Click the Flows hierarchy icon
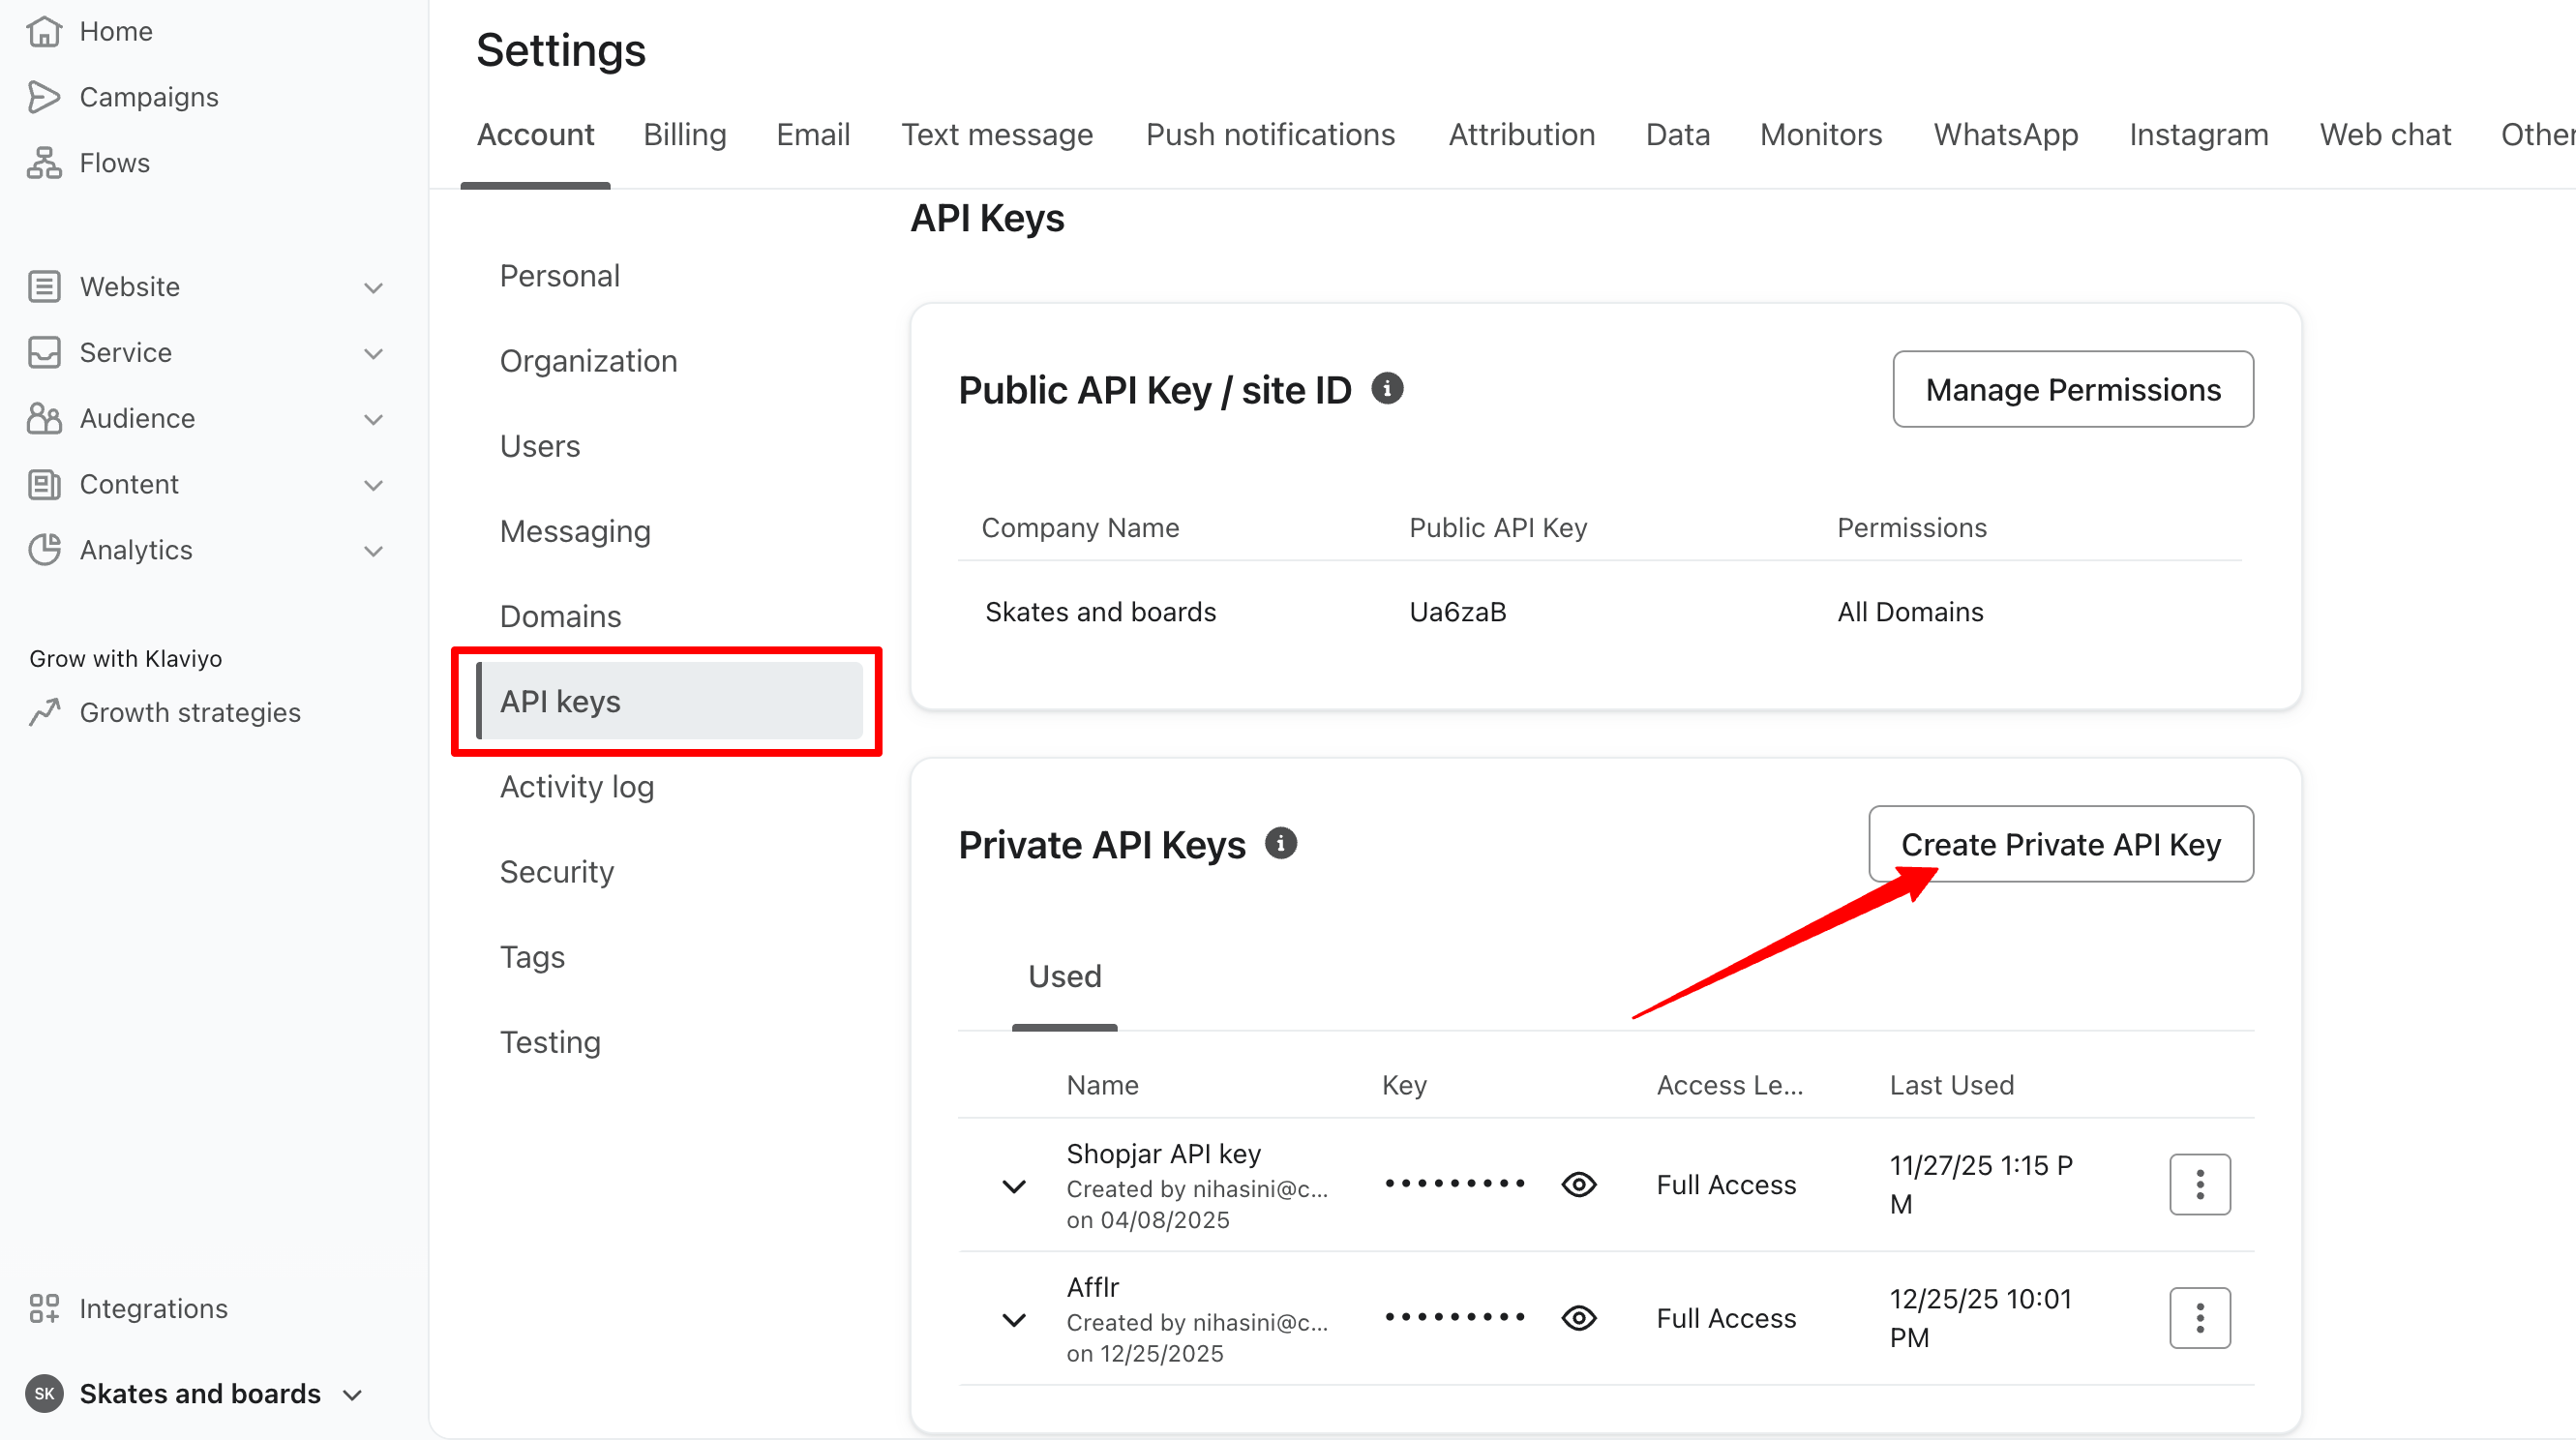Viewport: 2576px width, 1440px height. 44,163
